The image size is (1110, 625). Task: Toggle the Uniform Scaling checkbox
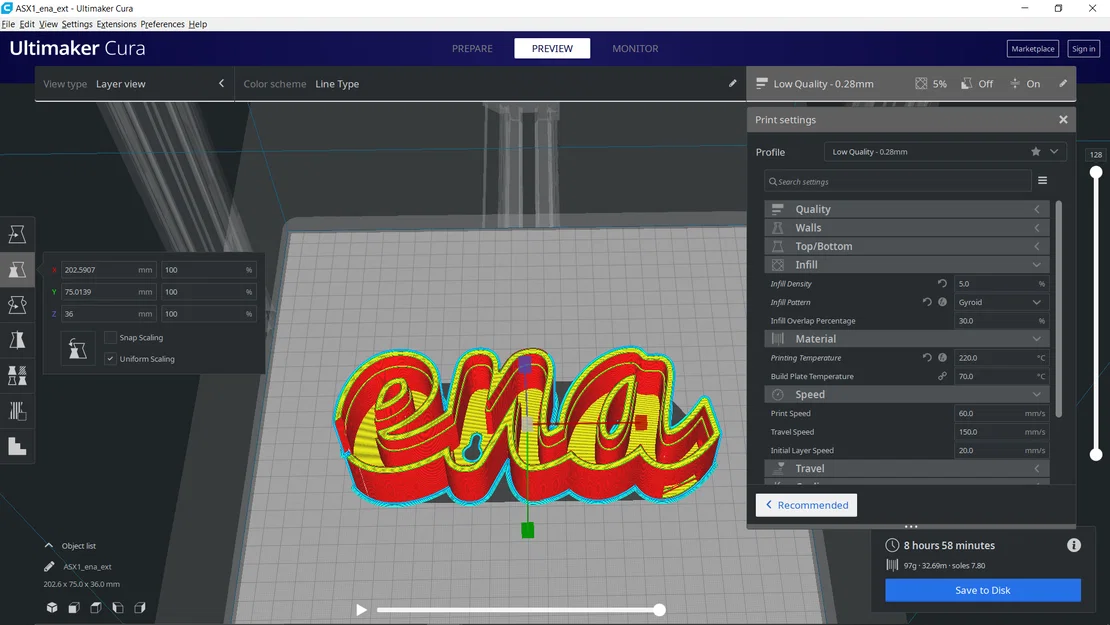tap(110, 359)
